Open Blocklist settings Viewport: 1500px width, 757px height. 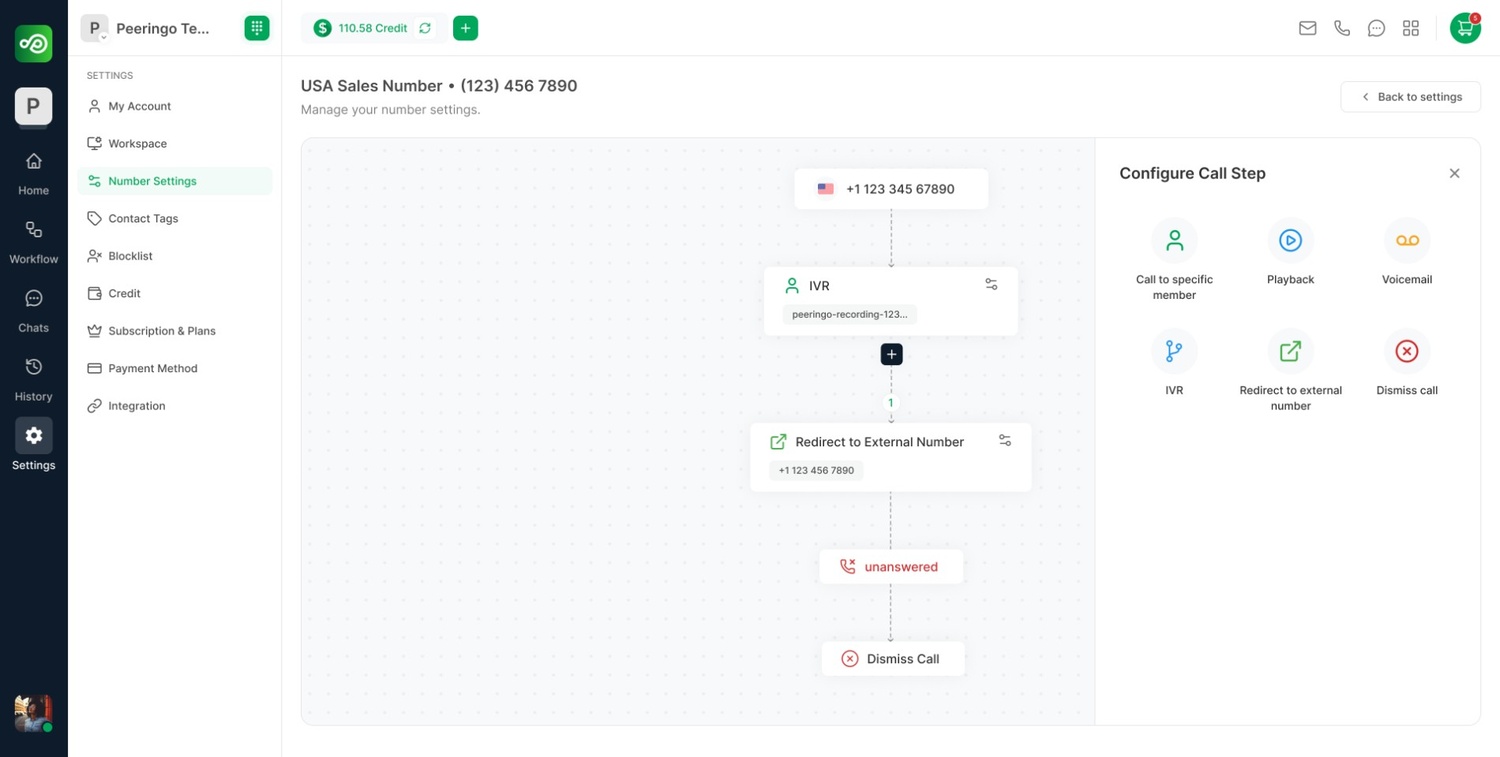point(175,256)
